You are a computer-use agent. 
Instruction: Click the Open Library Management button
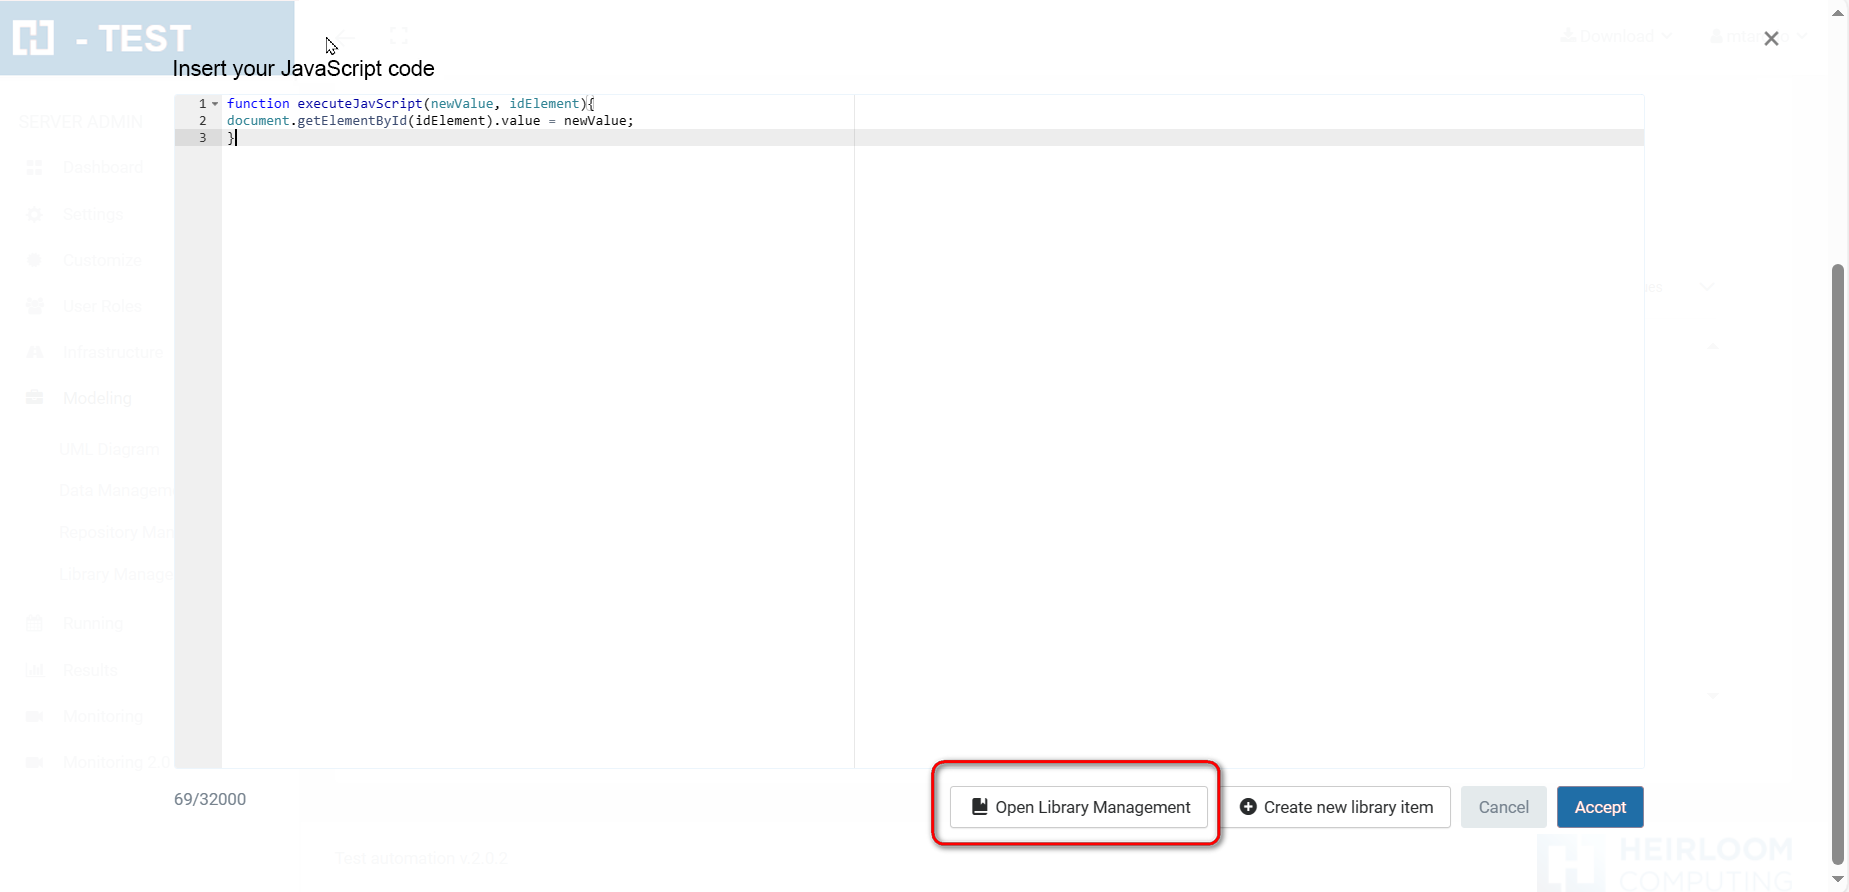click(x=1079, y=807)
